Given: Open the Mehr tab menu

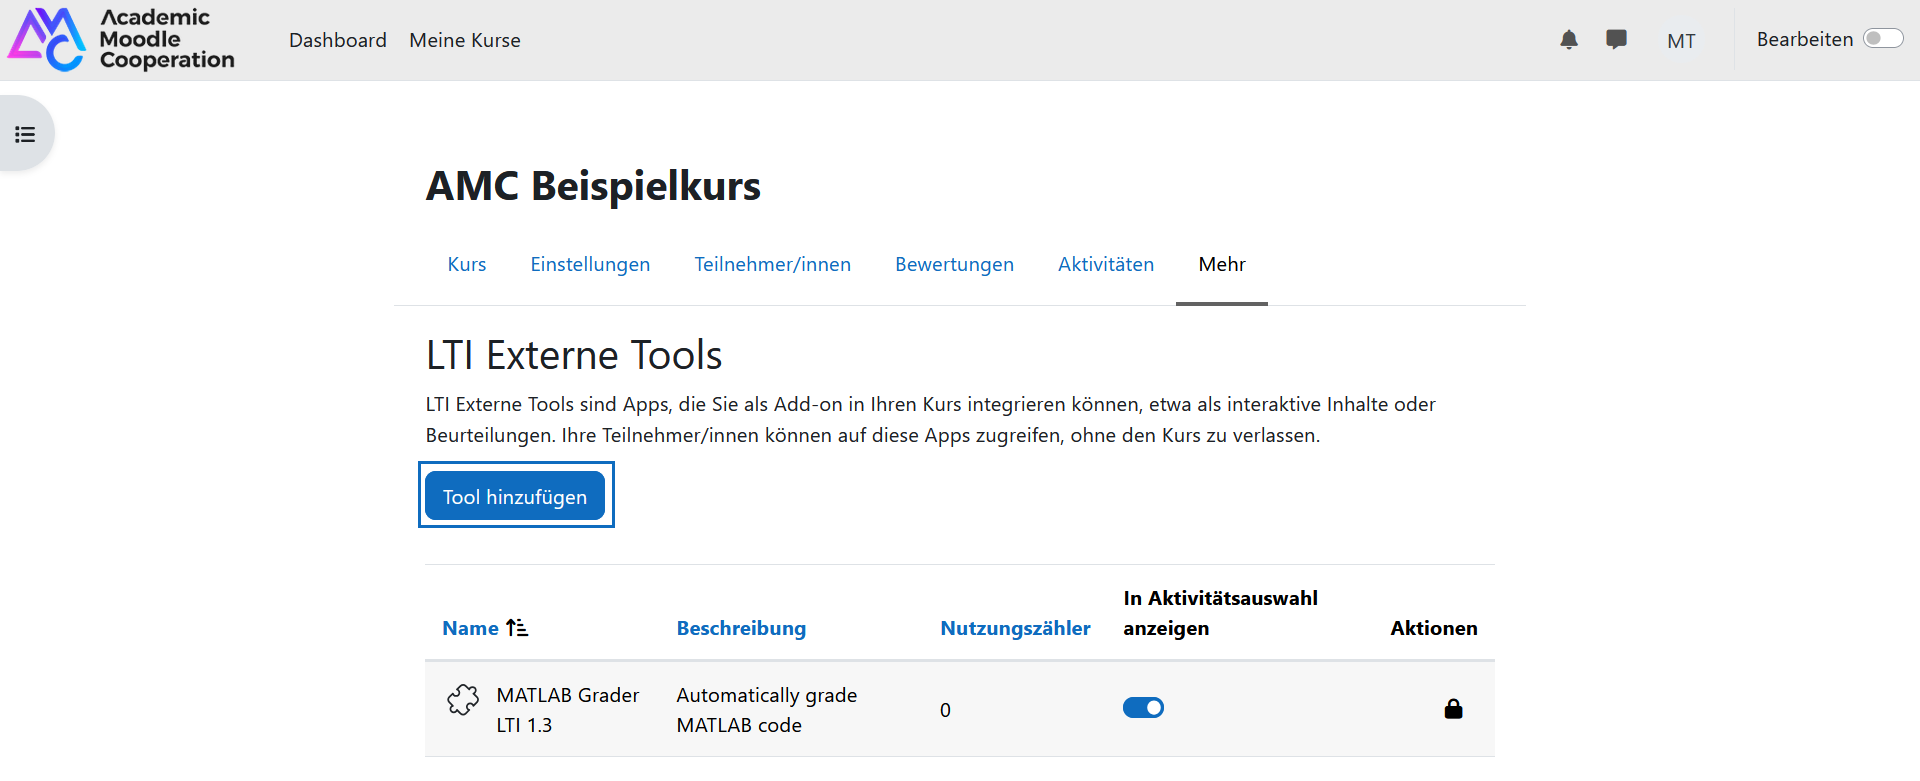Looking at the screenshot, I should [x=1222, y=264].
